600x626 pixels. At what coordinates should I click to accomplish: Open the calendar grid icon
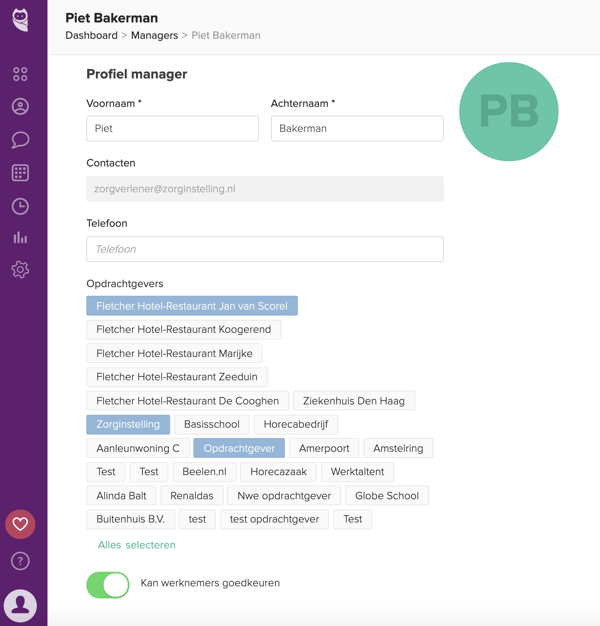click(x=20, y=173)
